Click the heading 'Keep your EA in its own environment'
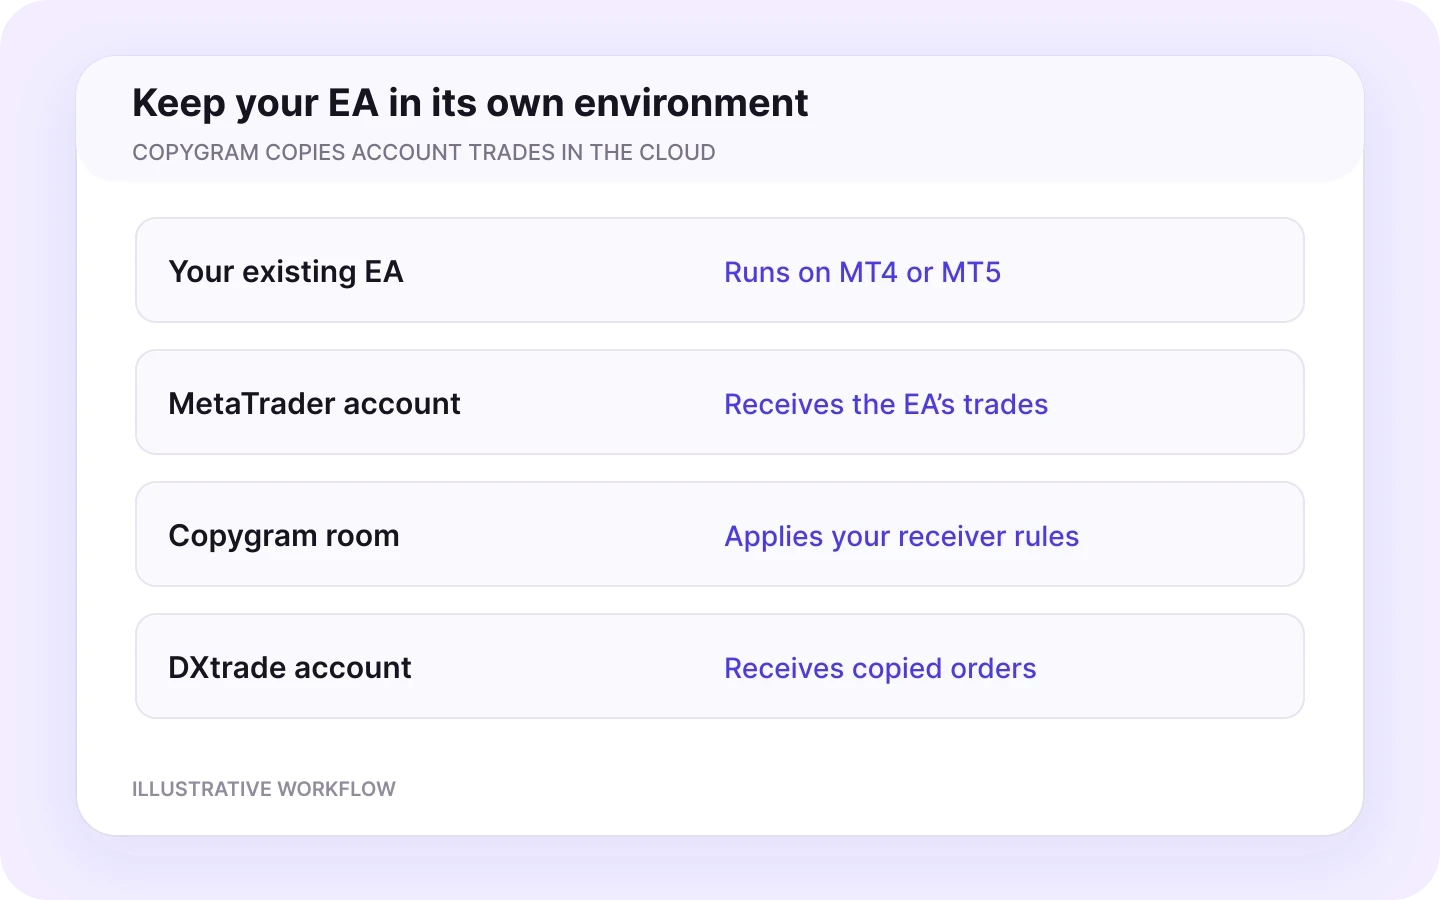Image resolution: width=1440 pixels, height=900 pixels. point(470,104)
